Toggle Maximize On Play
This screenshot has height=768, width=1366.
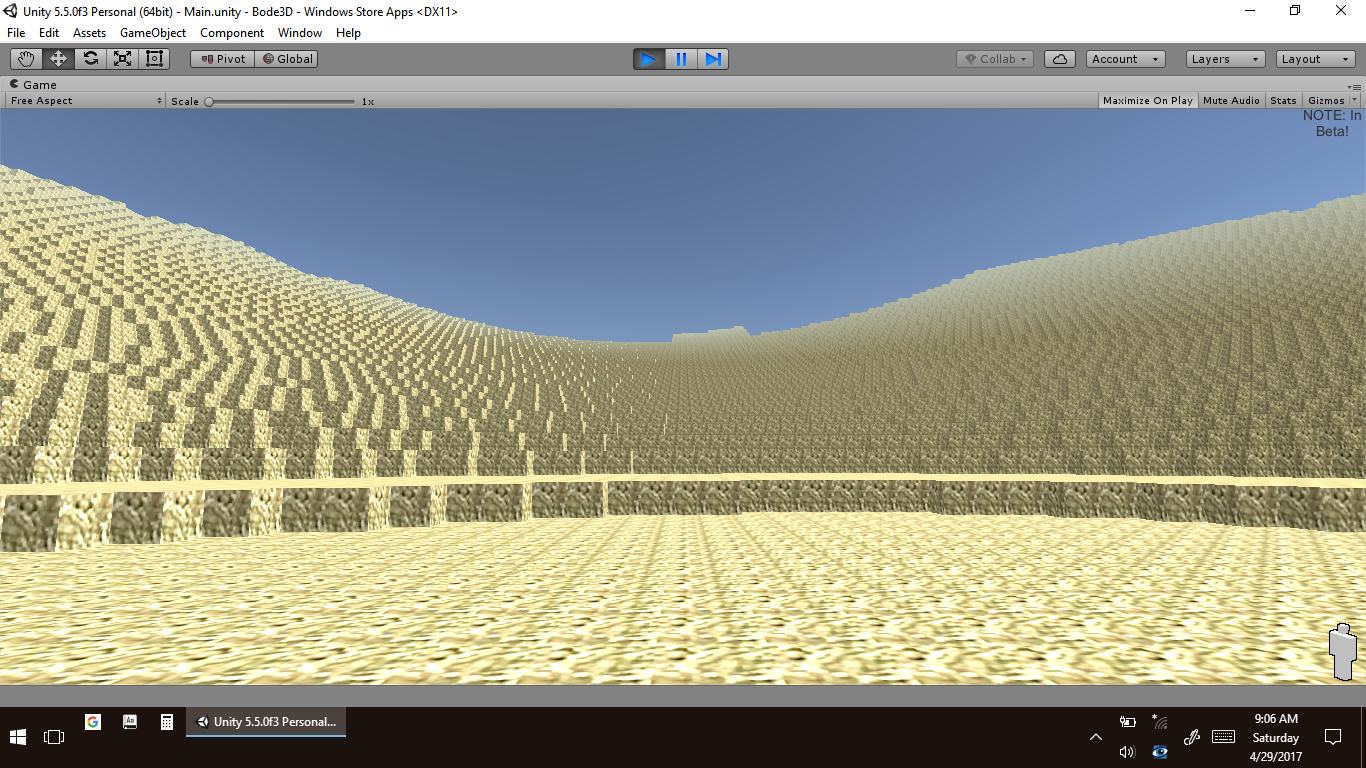[x=1147, y=101]
